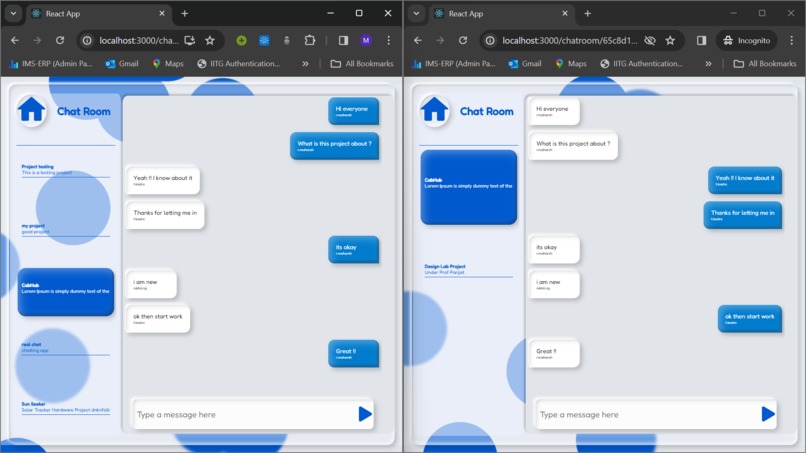Open All Bookmarks folder in right window

765,64
